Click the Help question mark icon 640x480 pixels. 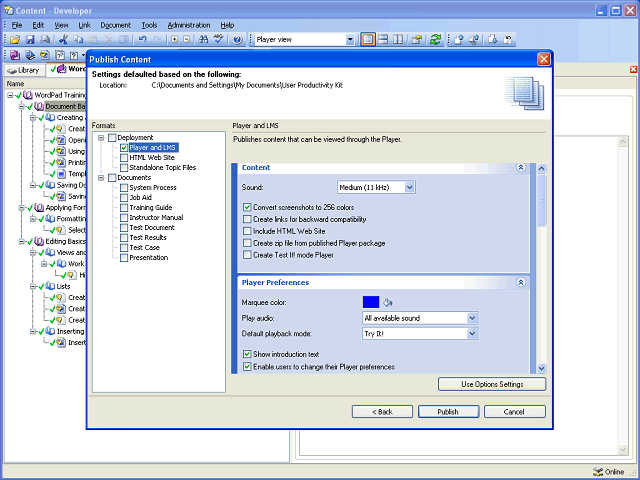[x=237, y=40]
